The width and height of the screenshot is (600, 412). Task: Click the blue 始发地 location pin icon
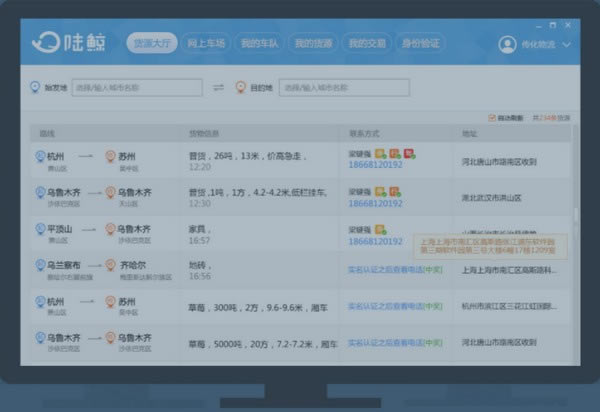(37, 88)
